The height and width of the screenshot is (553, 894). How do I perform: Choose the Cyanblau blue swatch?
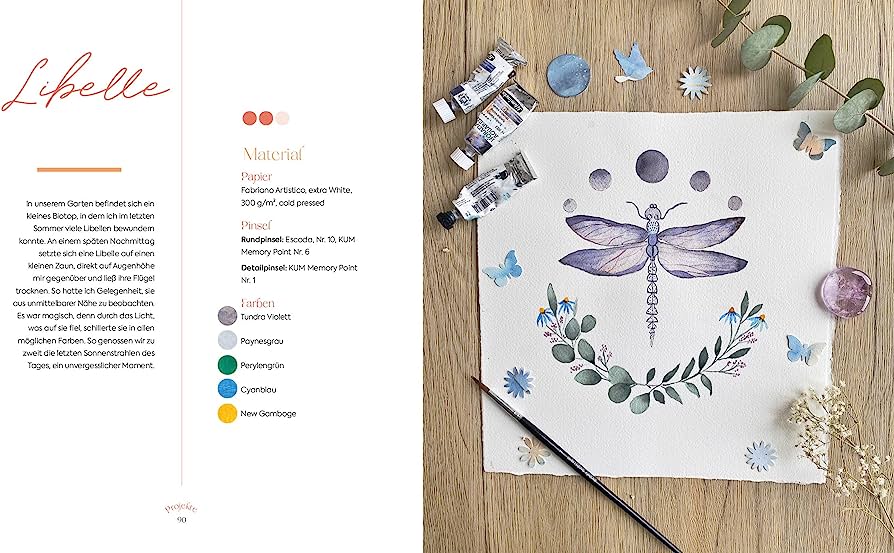[x=227, y=389]
